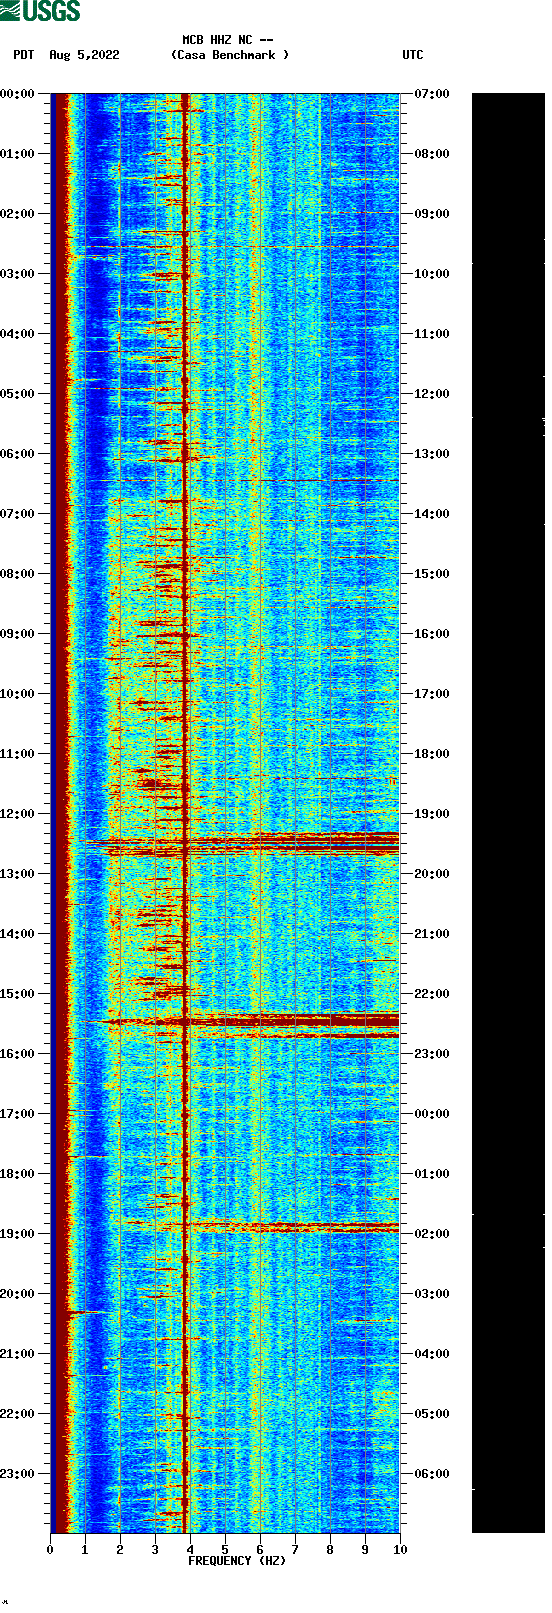The width and height of the screenshot is (552, 1613).
Task: Click the 0 Hz frequency axis label
Action: coord(50,1550)
